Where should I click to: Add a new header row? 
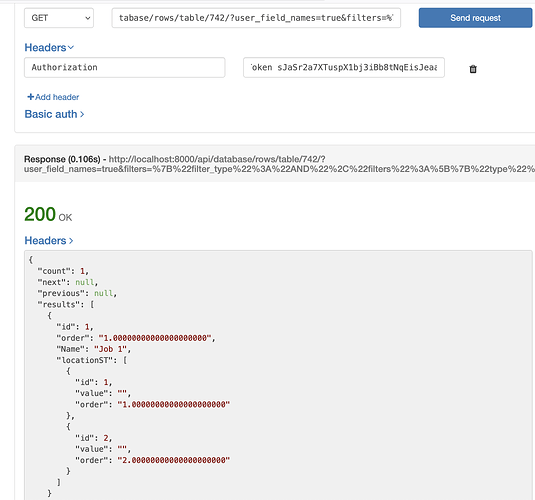(x=53, y=97)
